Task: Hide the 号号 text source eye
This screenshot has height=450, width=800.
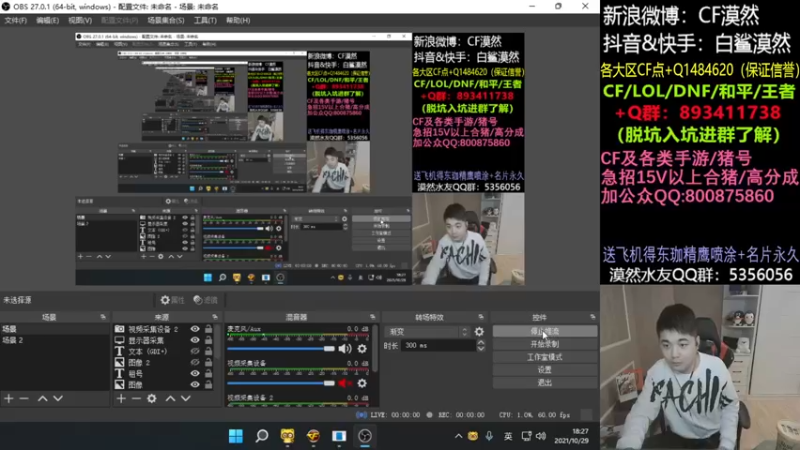Action: [x=195, y=373]
